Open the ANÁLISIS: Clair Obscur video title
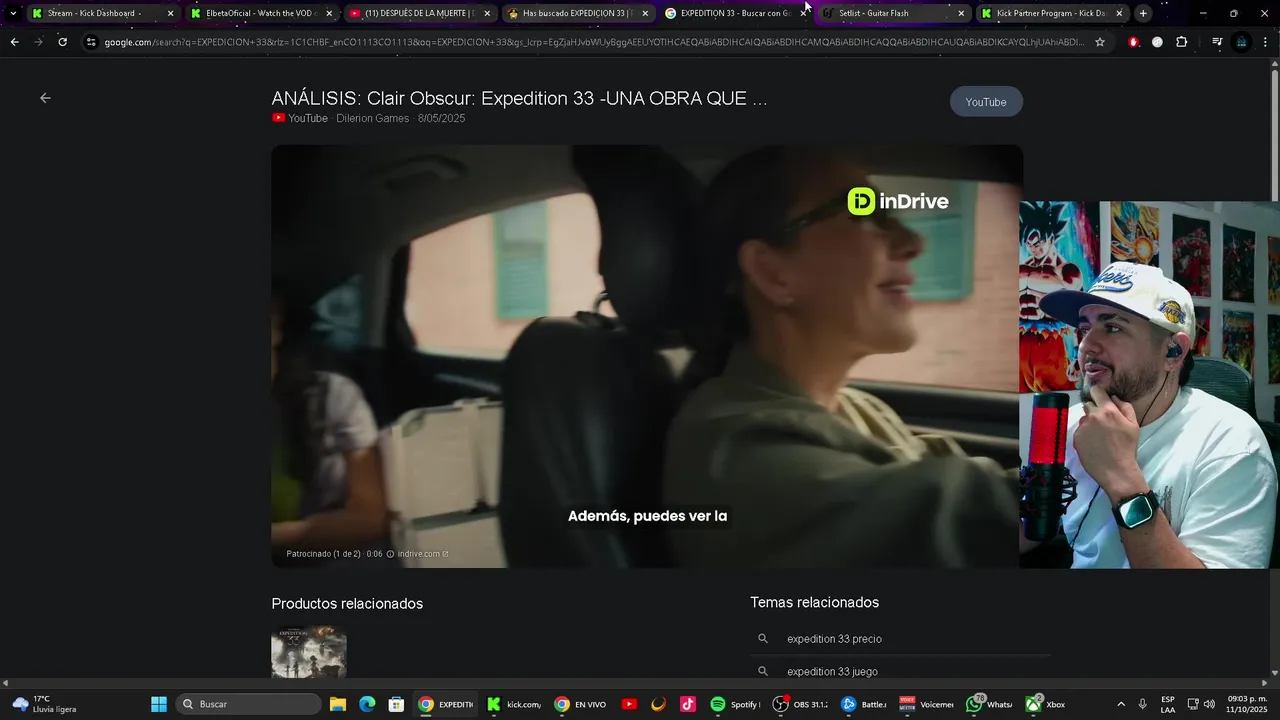1280x720 pixels. click(x=519, y=98)
